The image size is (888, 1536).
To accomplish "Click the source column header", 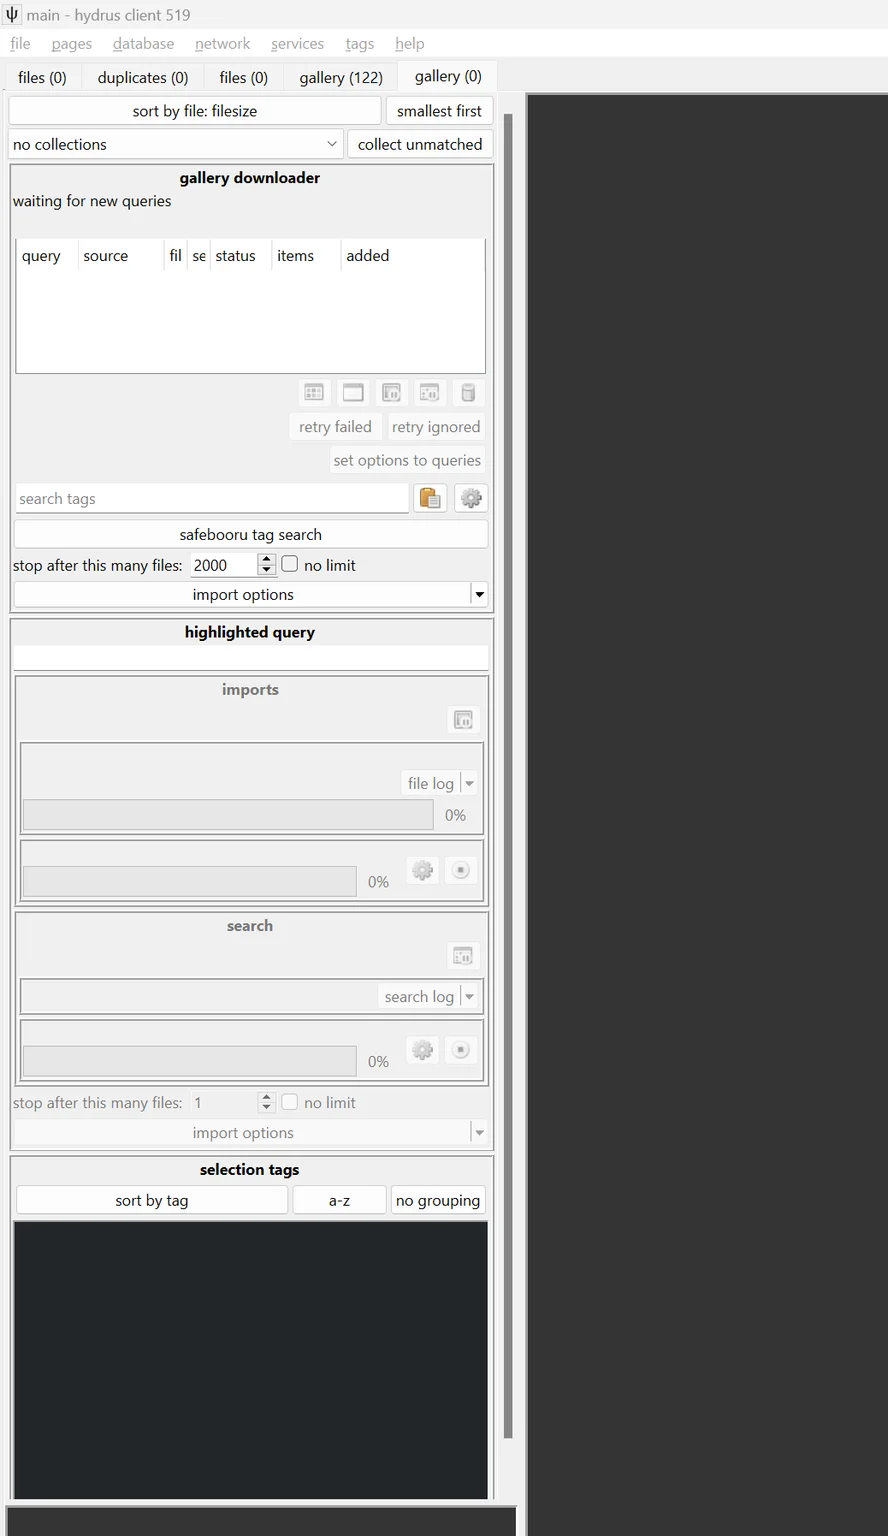I will [x=121, y=256].
